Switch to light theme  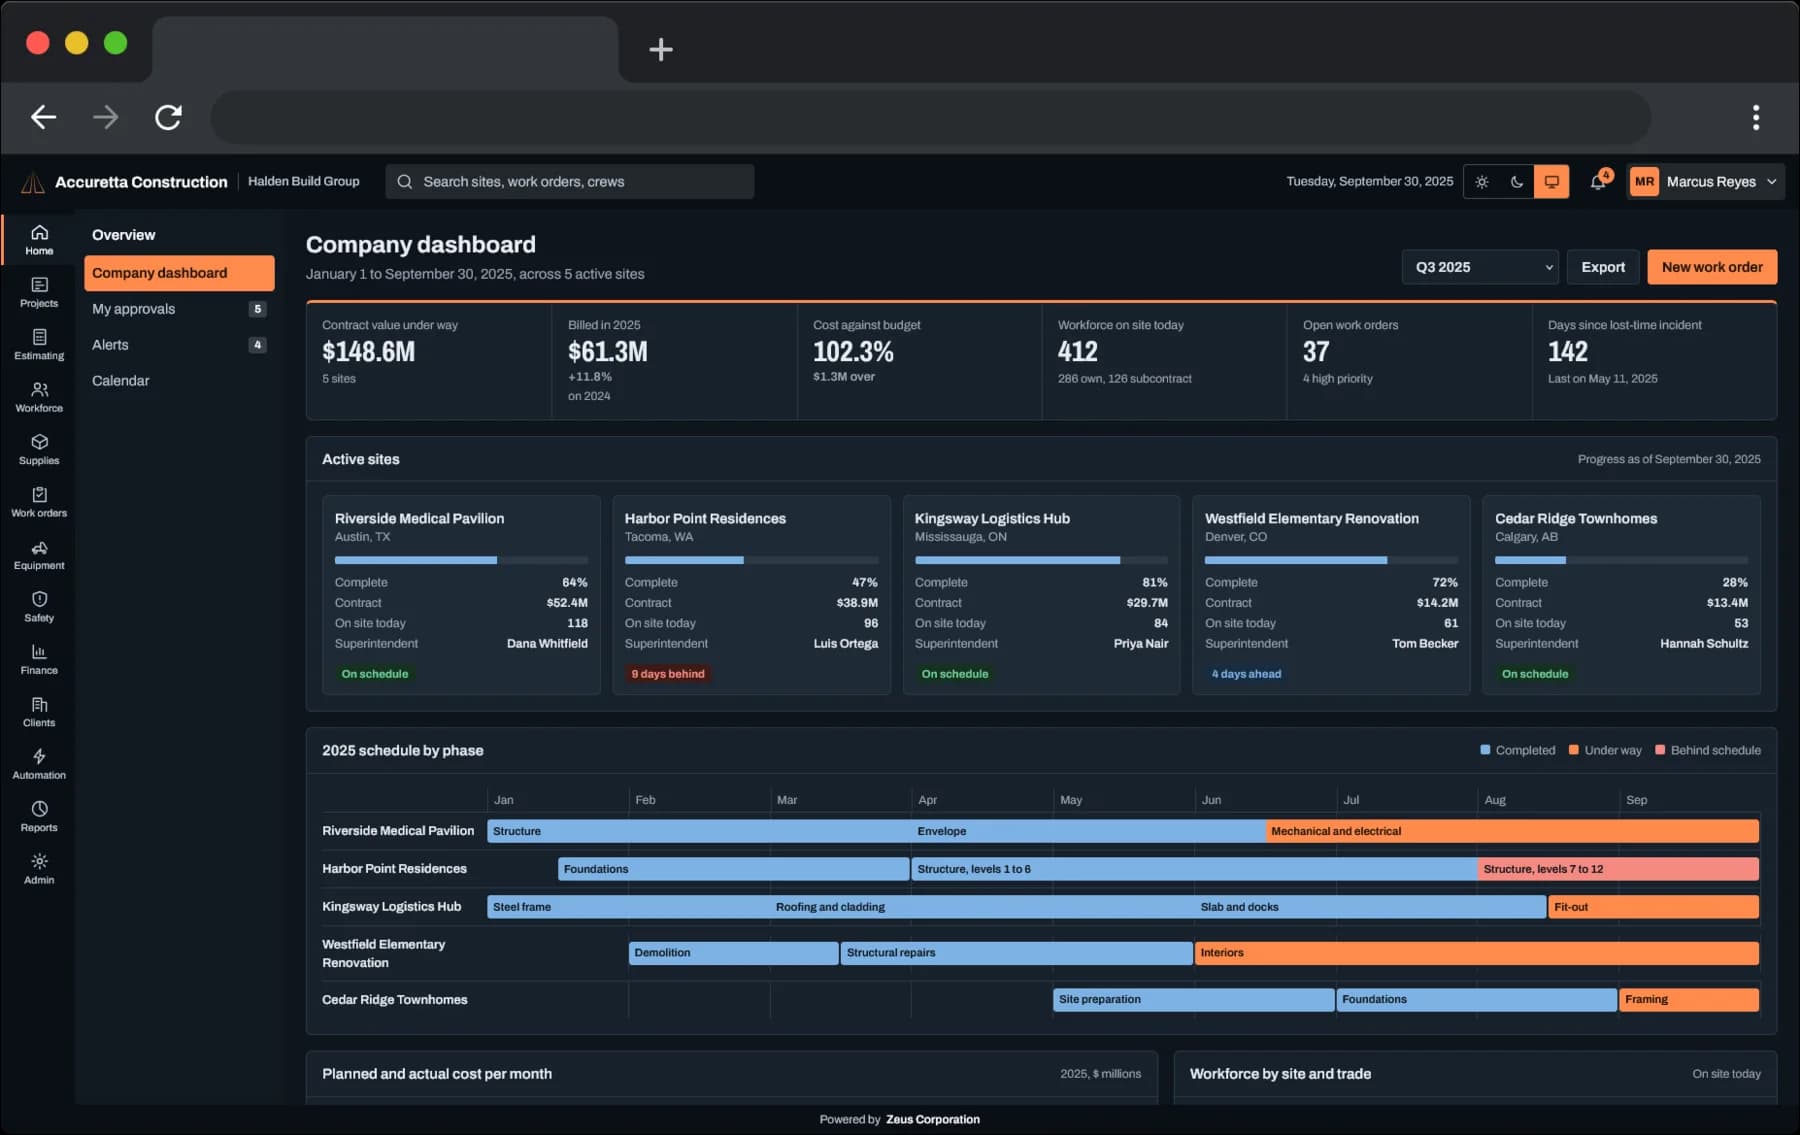1482,182
